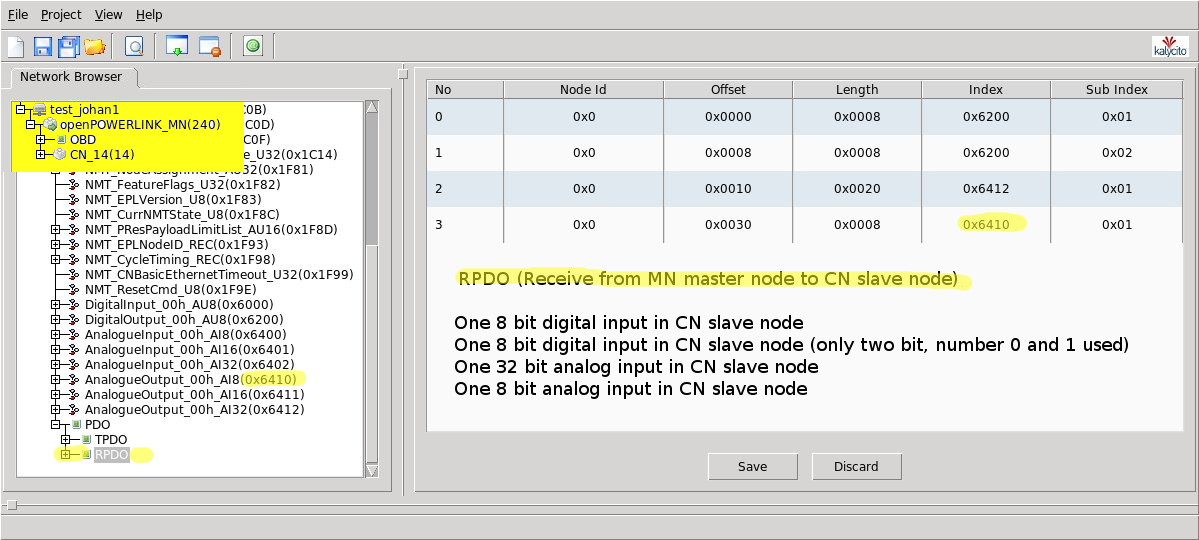Expand the TPDO tree node
The height and width of the screenshot is (540, 1199).
point(66,440)
